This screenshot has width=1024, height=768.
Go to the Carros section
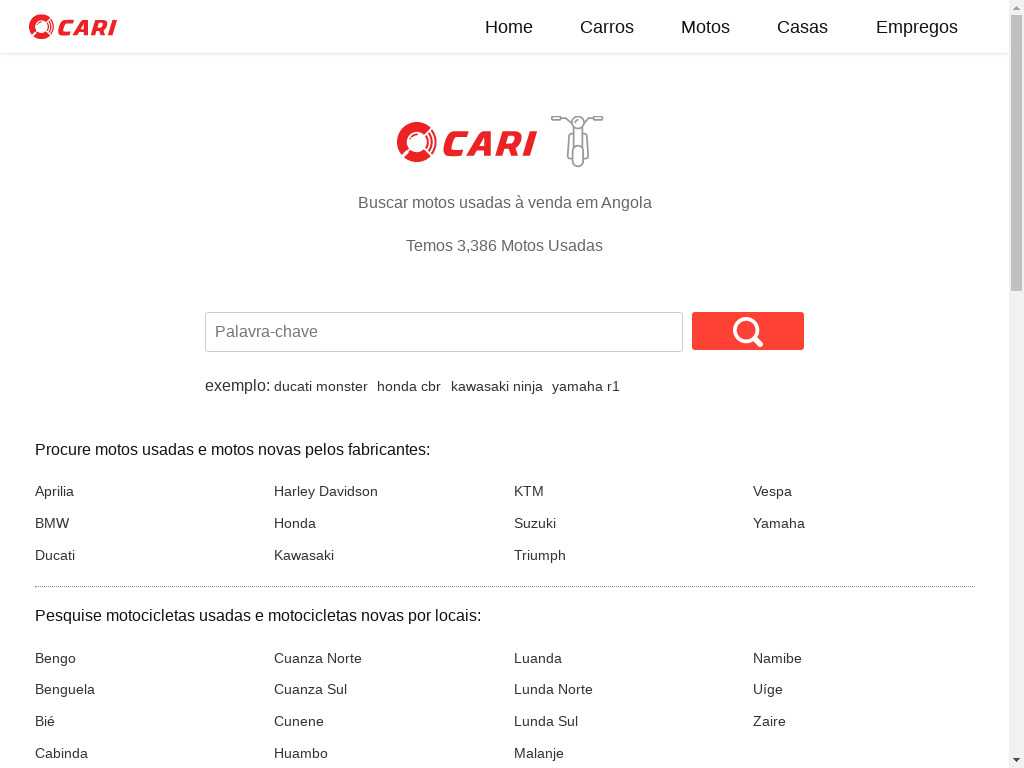(607, 27)
